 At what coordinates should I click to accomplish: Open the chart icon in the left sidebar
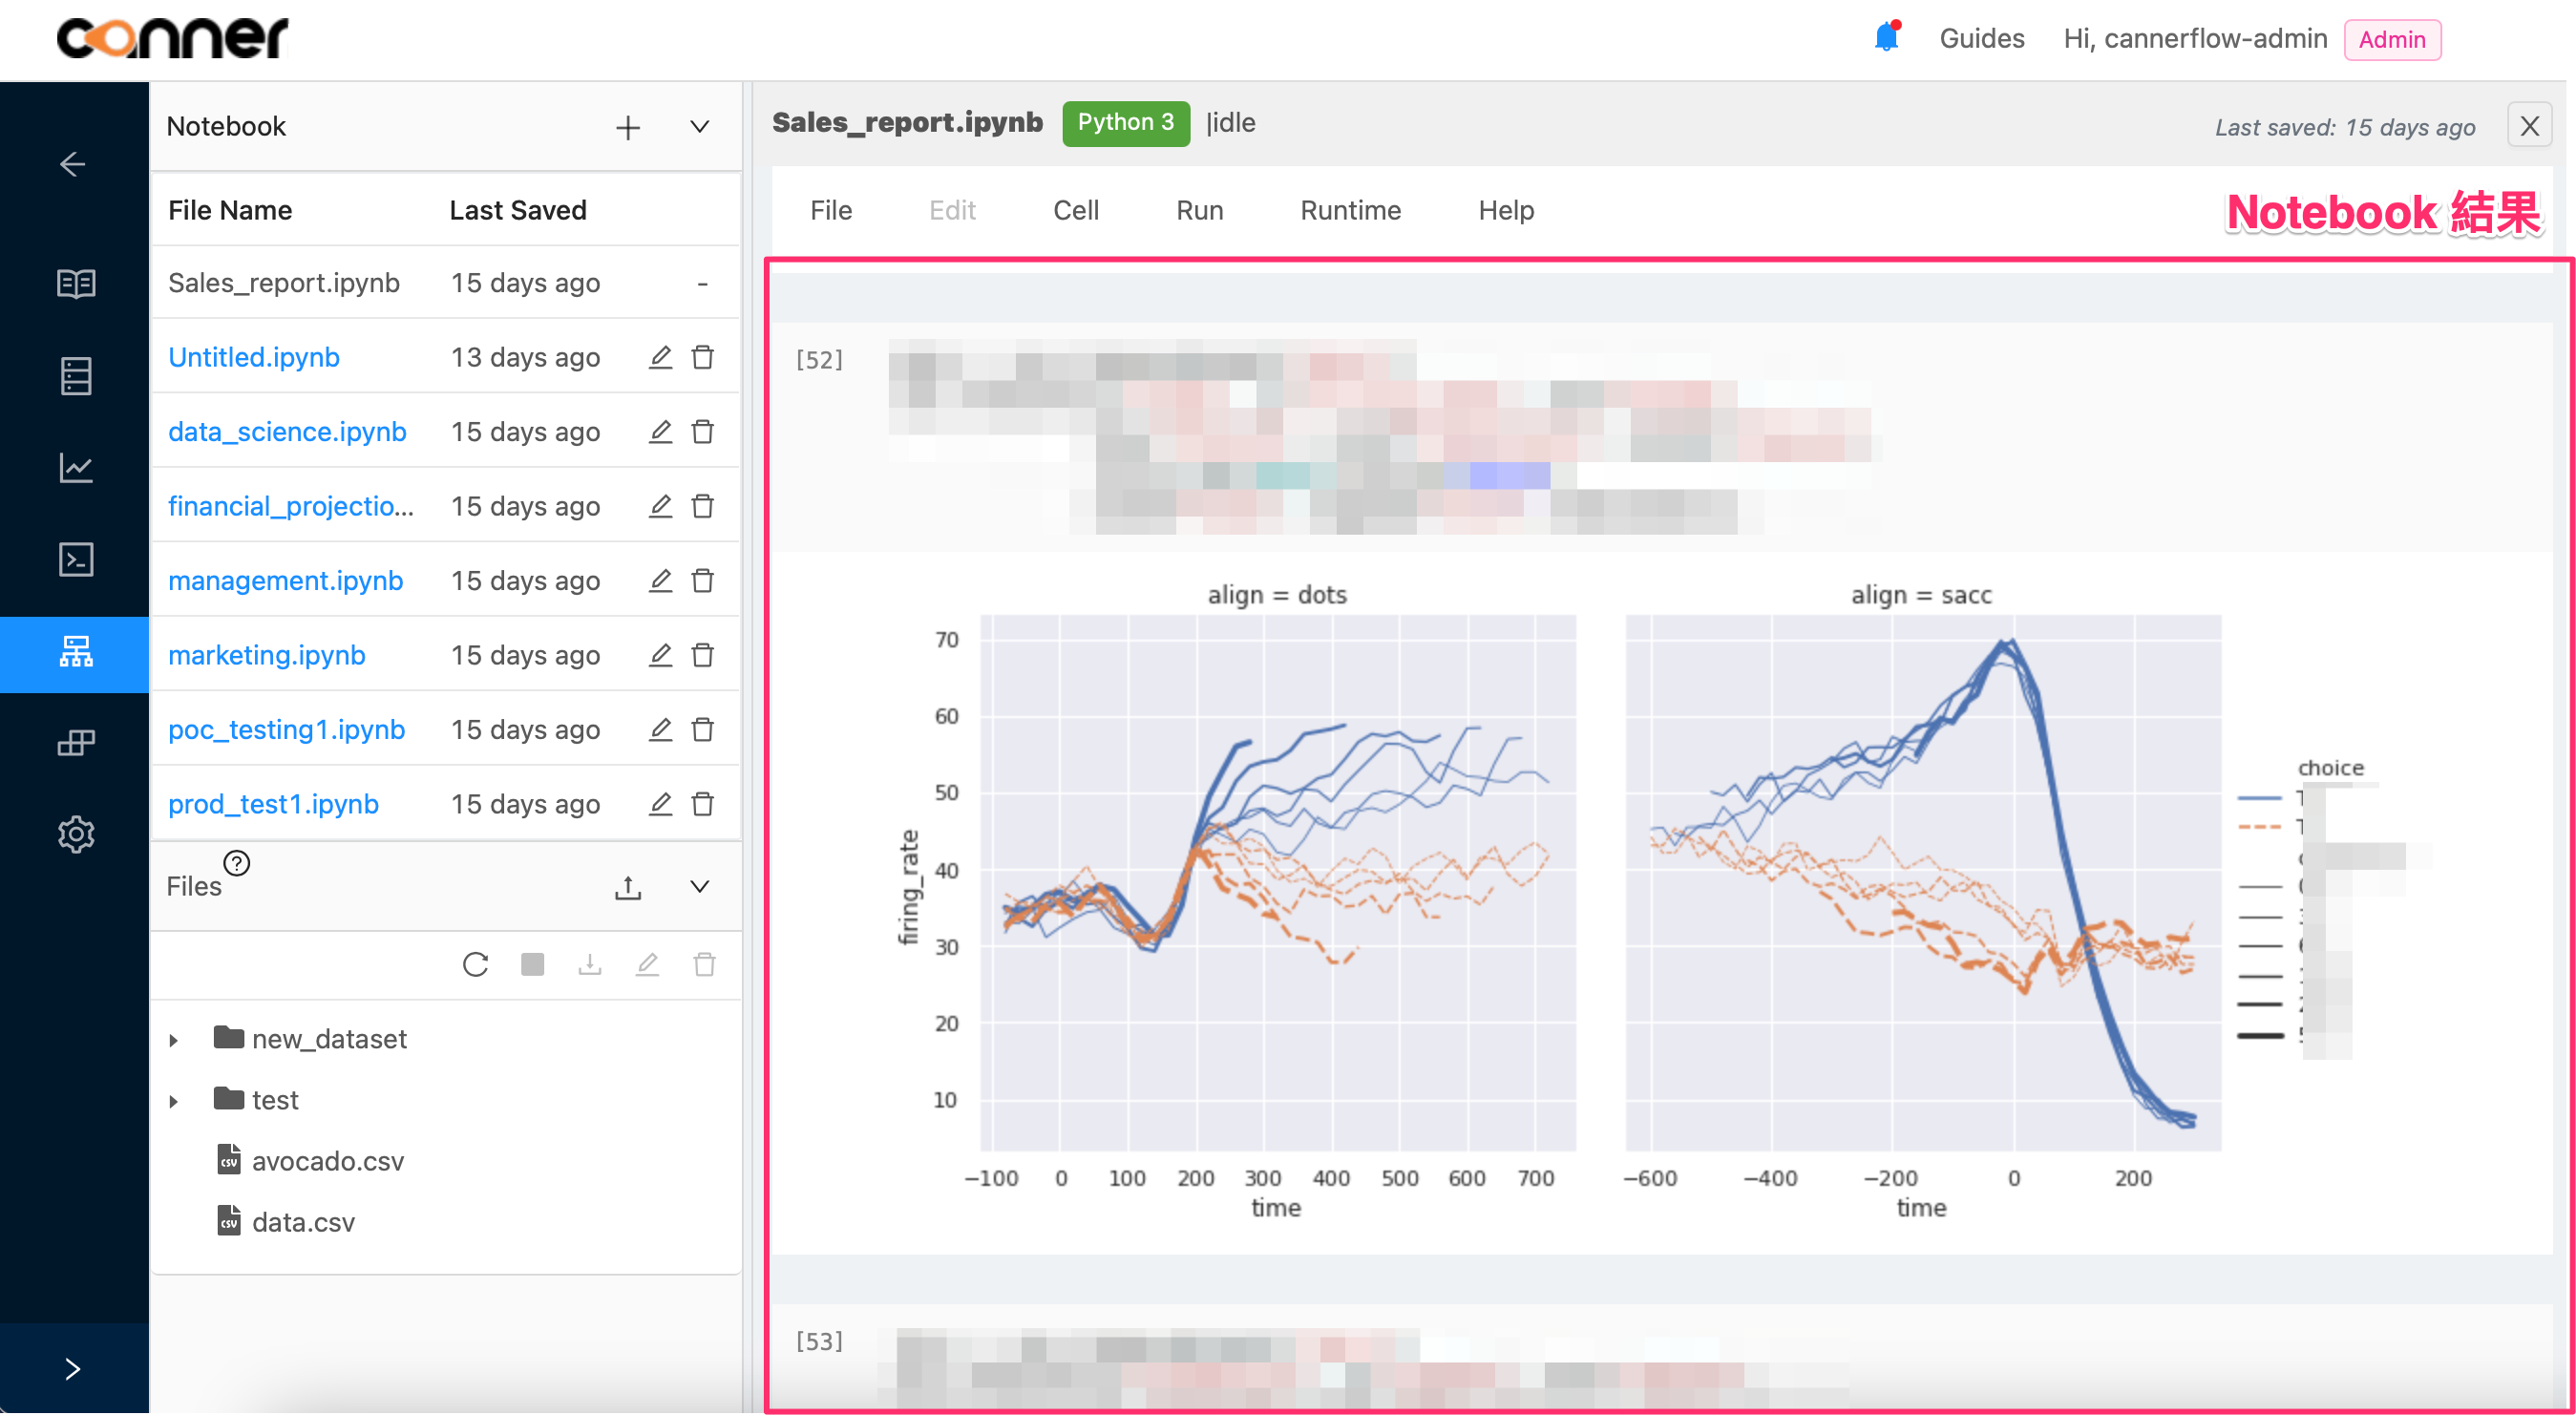click(x=75, y=468)
